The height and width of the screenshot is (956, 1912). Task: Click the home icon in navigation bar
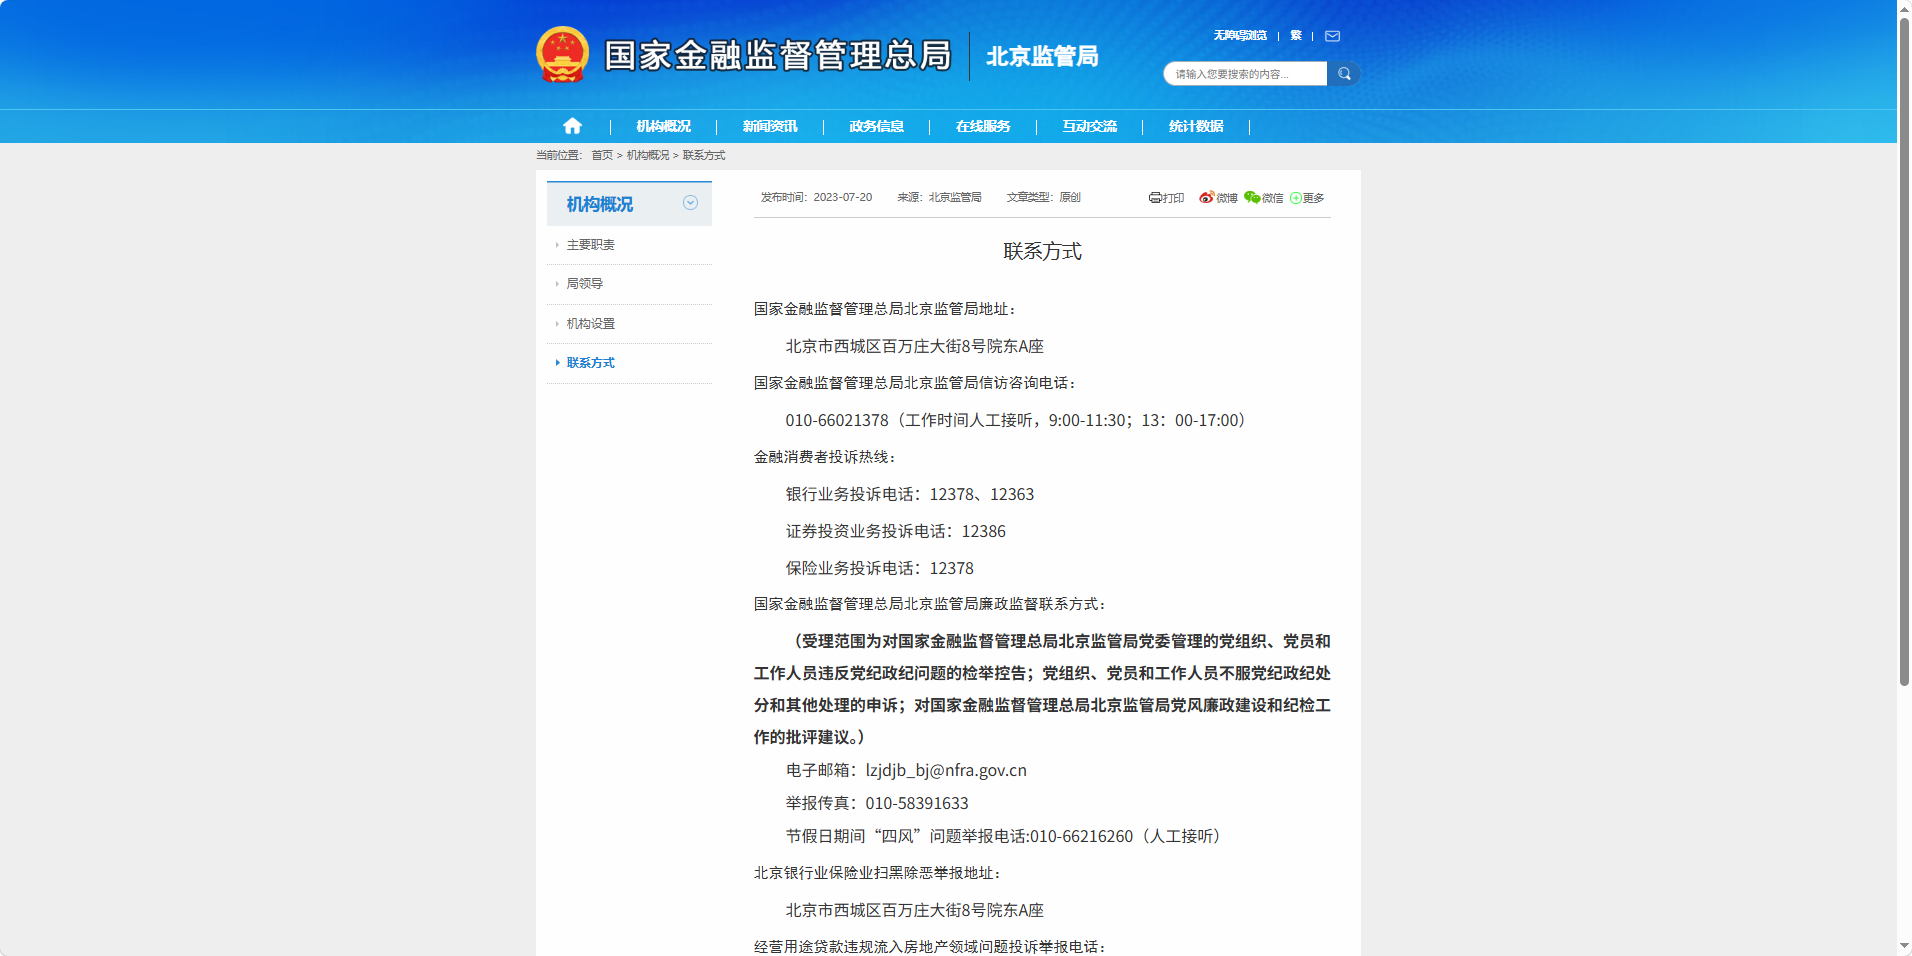point(572,126)
